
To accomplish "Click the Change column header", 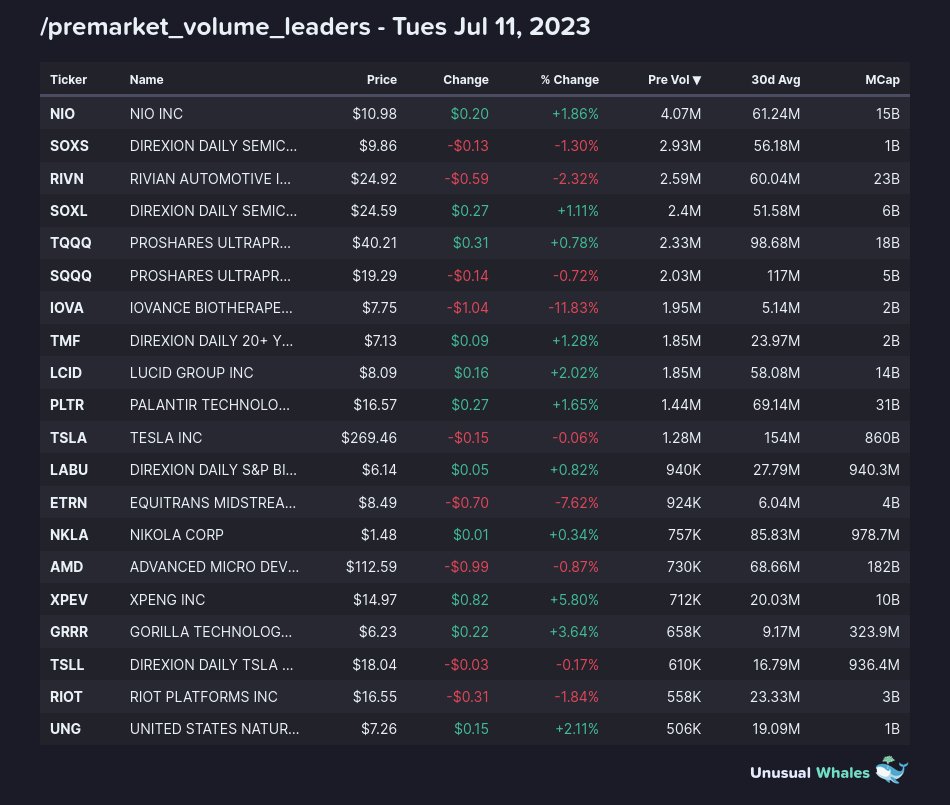I will (465, 80).
